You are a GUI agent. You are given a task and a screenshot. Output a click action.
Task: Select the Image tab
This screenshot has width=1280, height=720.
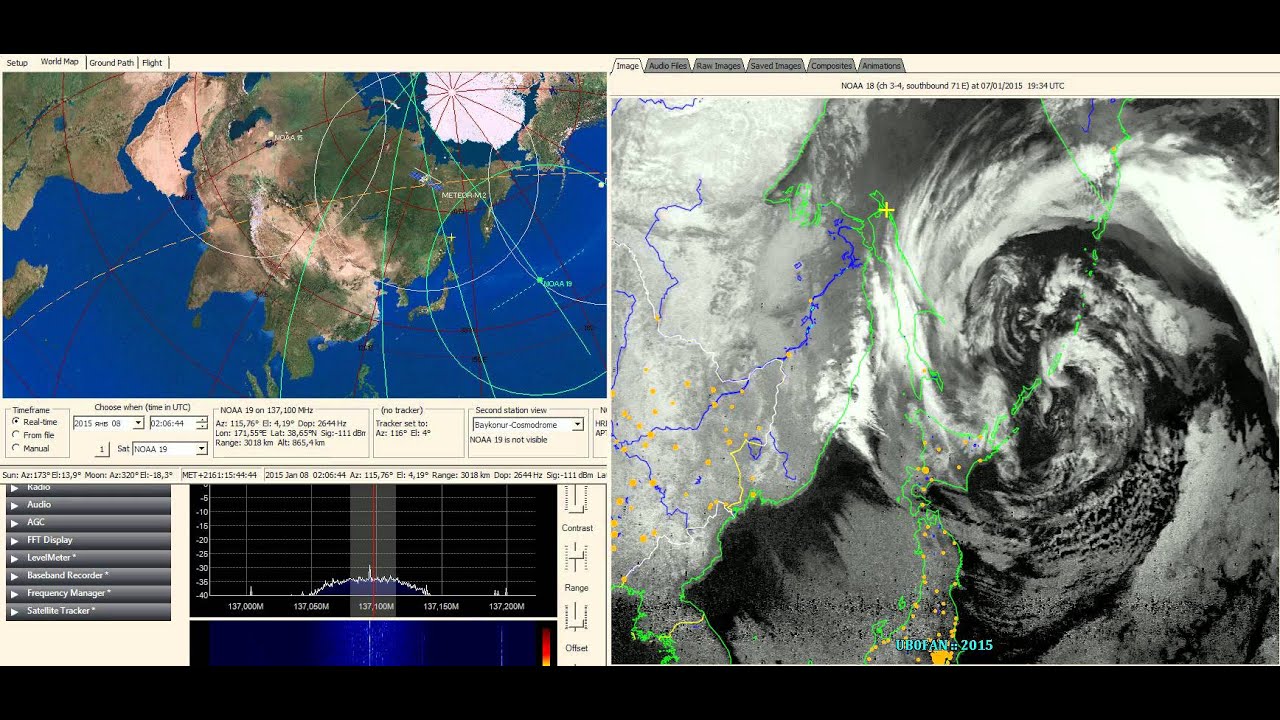(627, 66)
